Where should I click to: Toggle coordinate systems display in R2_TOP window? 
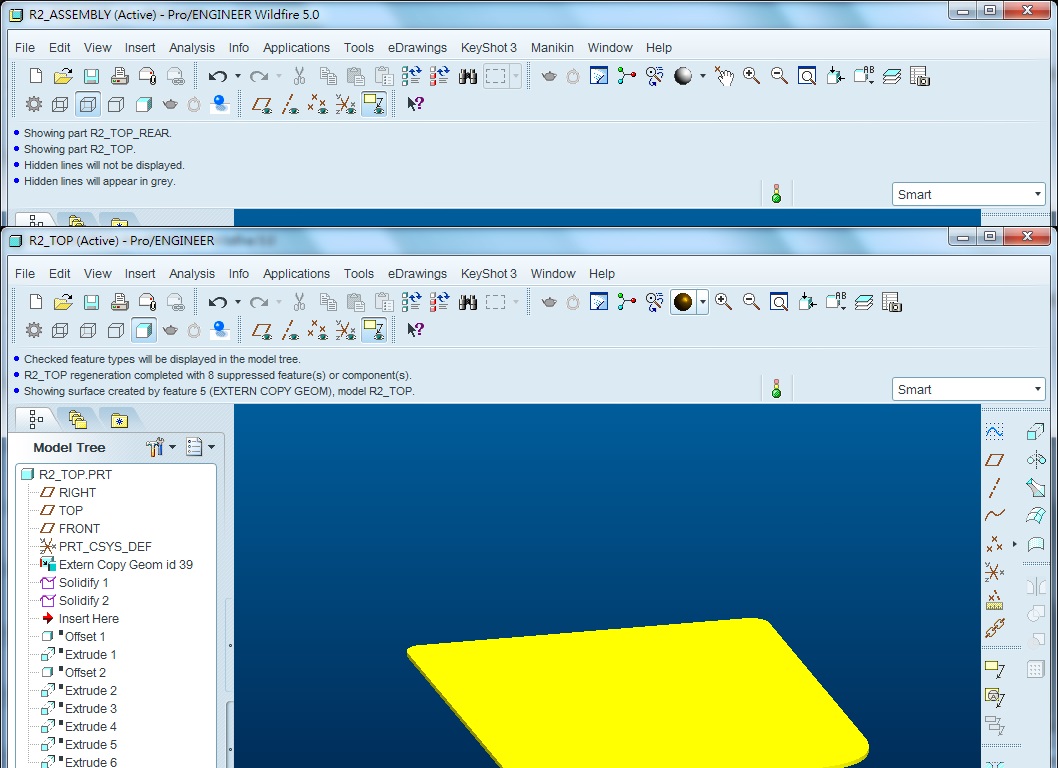pyautogui.click(x=345, y=330)
